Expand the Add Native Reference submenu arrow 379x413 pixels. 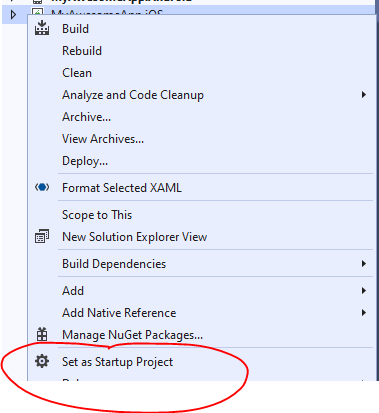364,313
